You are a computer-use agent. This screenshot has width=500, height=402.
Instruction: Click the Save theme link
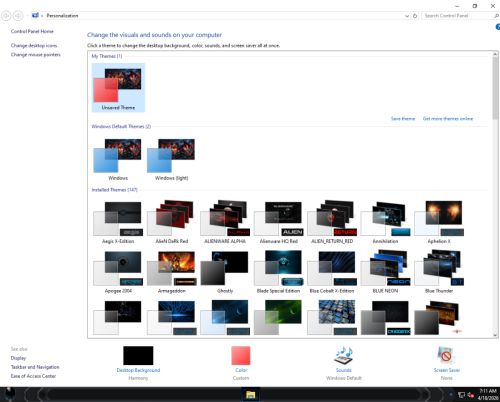[403, 119]
